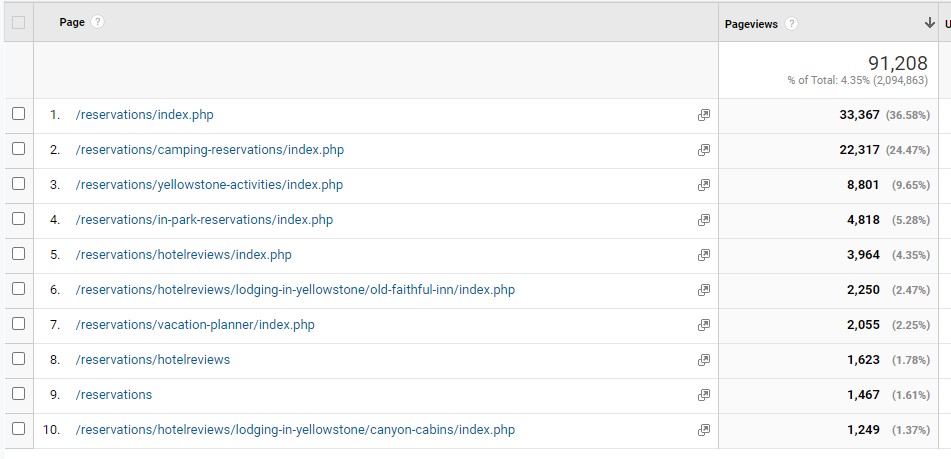
Task: Open /reservations/vacation-planner/index.php link
Action: [195, 325]
